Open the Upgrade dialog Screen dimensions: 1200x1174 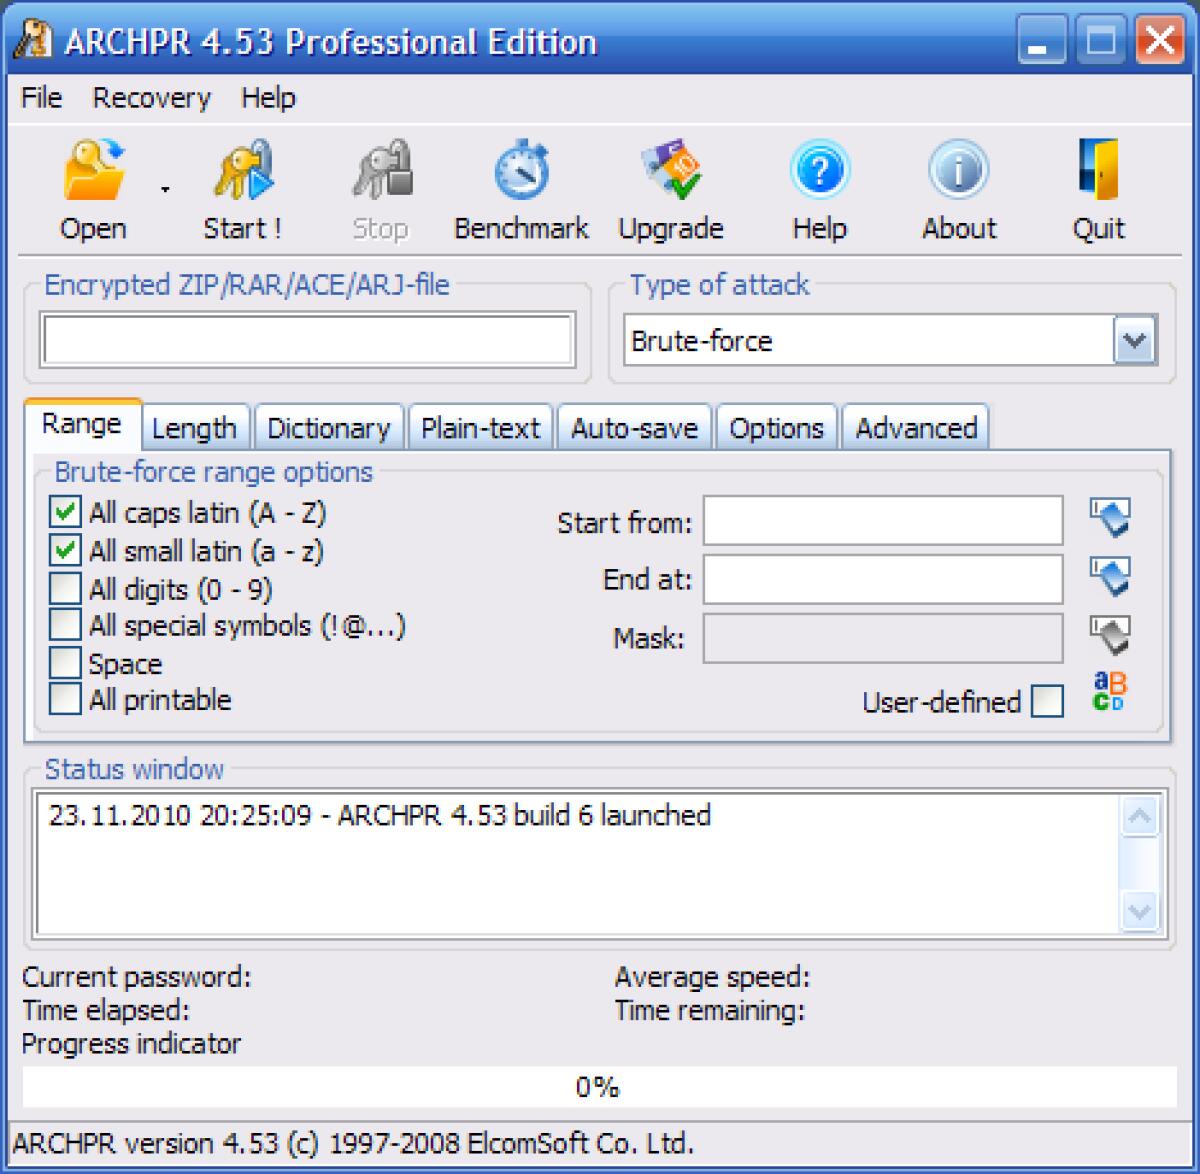click(670, 185)
